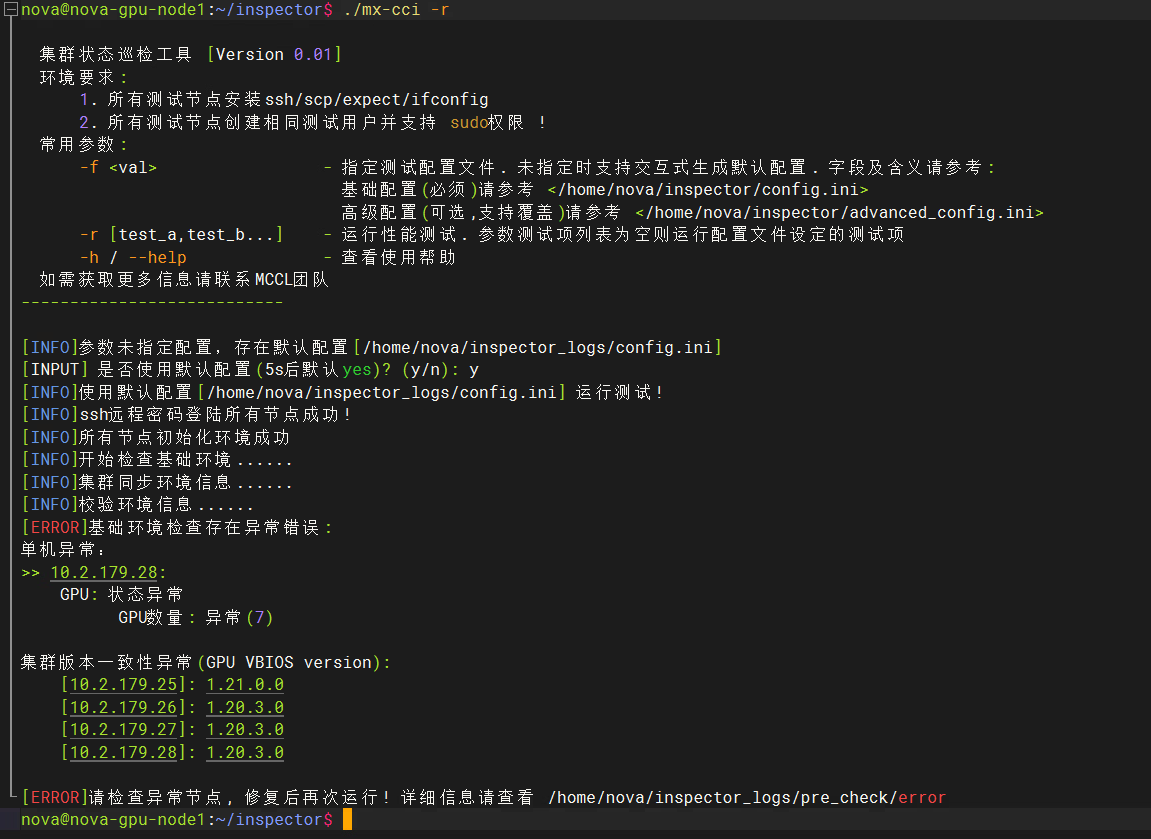
Task: Click the "基础环境检查存在异常错误" error line
Action: (x=204, y=528)
